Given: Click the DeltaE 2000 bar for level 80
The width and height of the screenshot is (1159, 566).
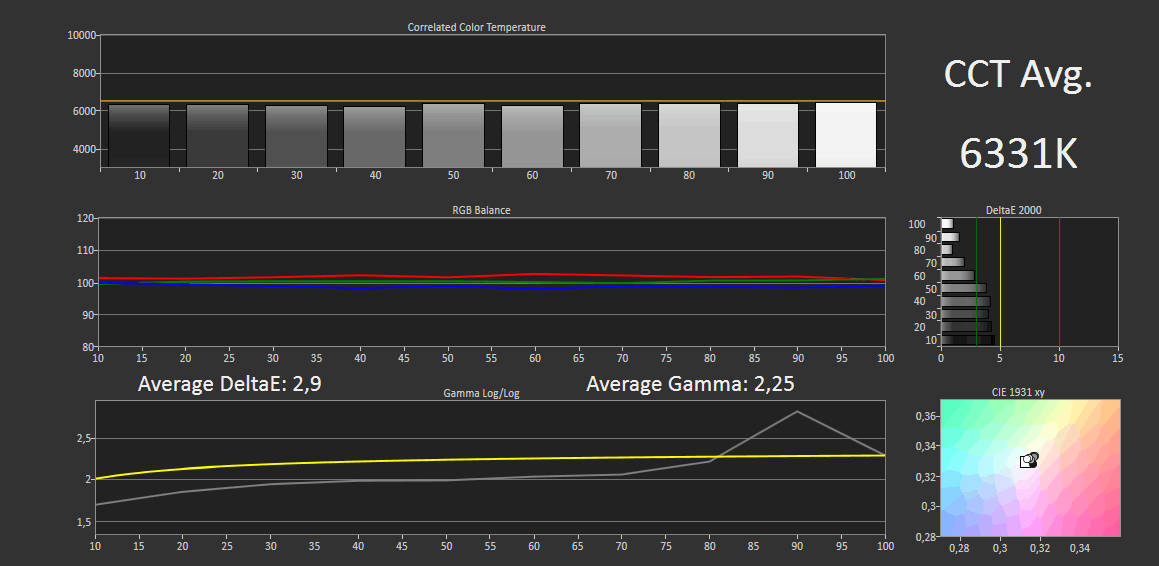Looking at the screenshot, I should coord(947,250).
